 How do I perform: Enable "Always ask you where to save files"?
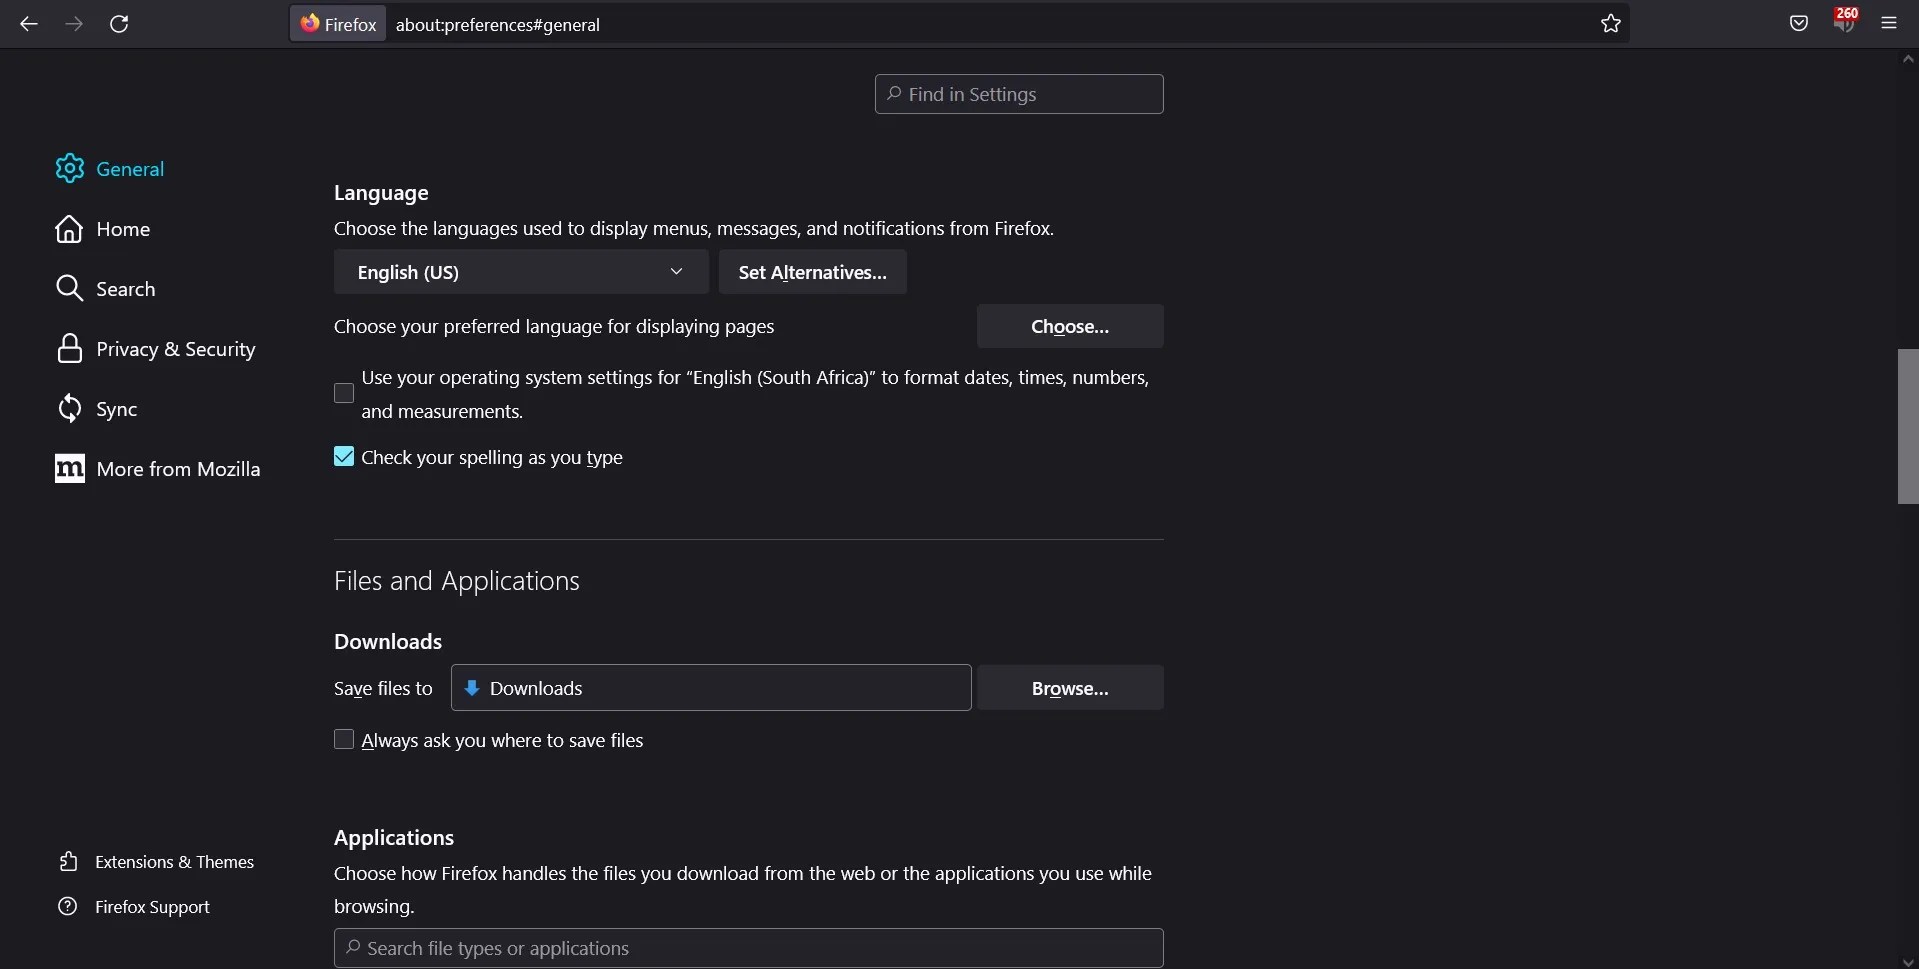[344, 740]
